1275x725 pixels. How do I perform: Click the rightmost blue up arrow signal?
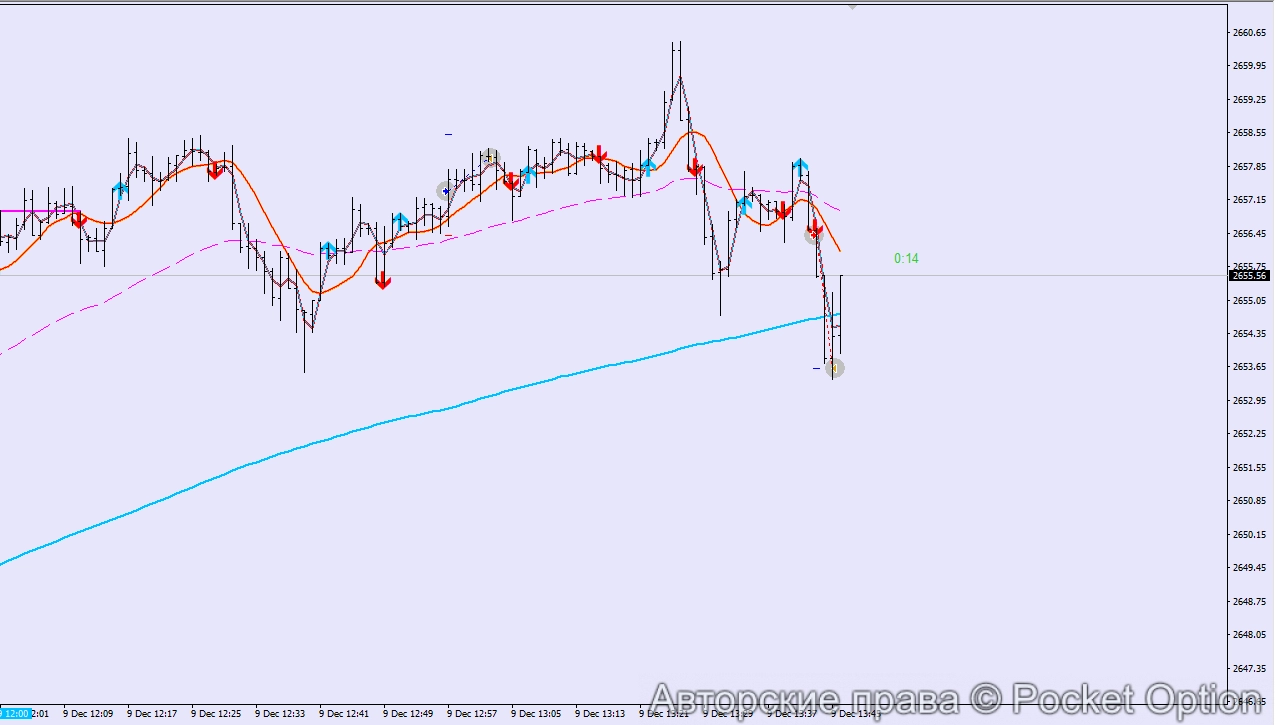tap(800, 167)
